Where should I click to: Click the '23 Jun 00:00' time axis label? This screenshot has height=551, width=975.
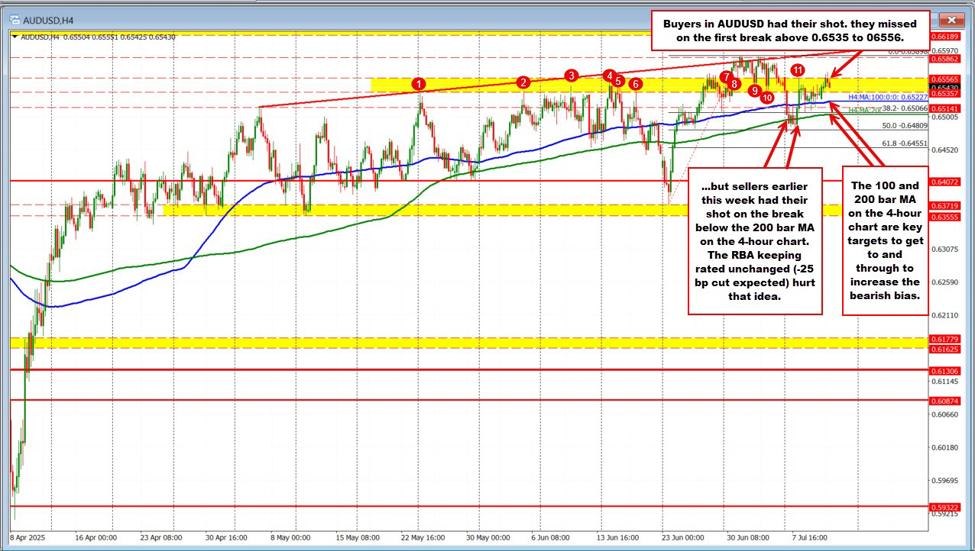pyautogui.click(x=683, y=537)
